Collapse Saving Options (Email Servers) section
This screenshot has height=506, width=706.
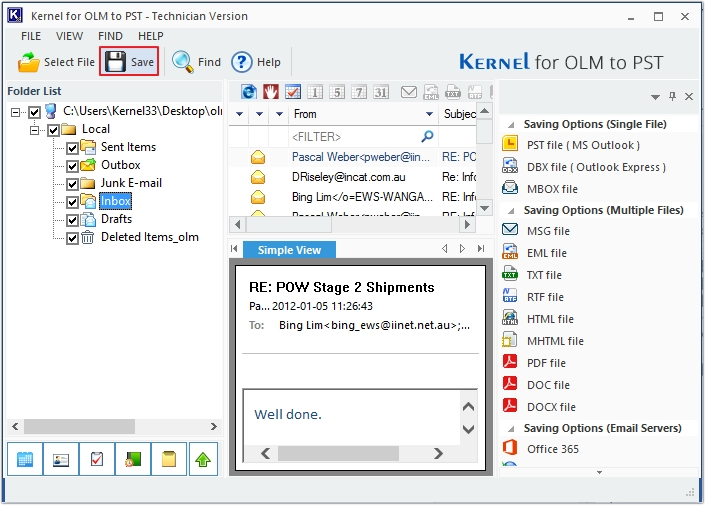coord(511,429)
